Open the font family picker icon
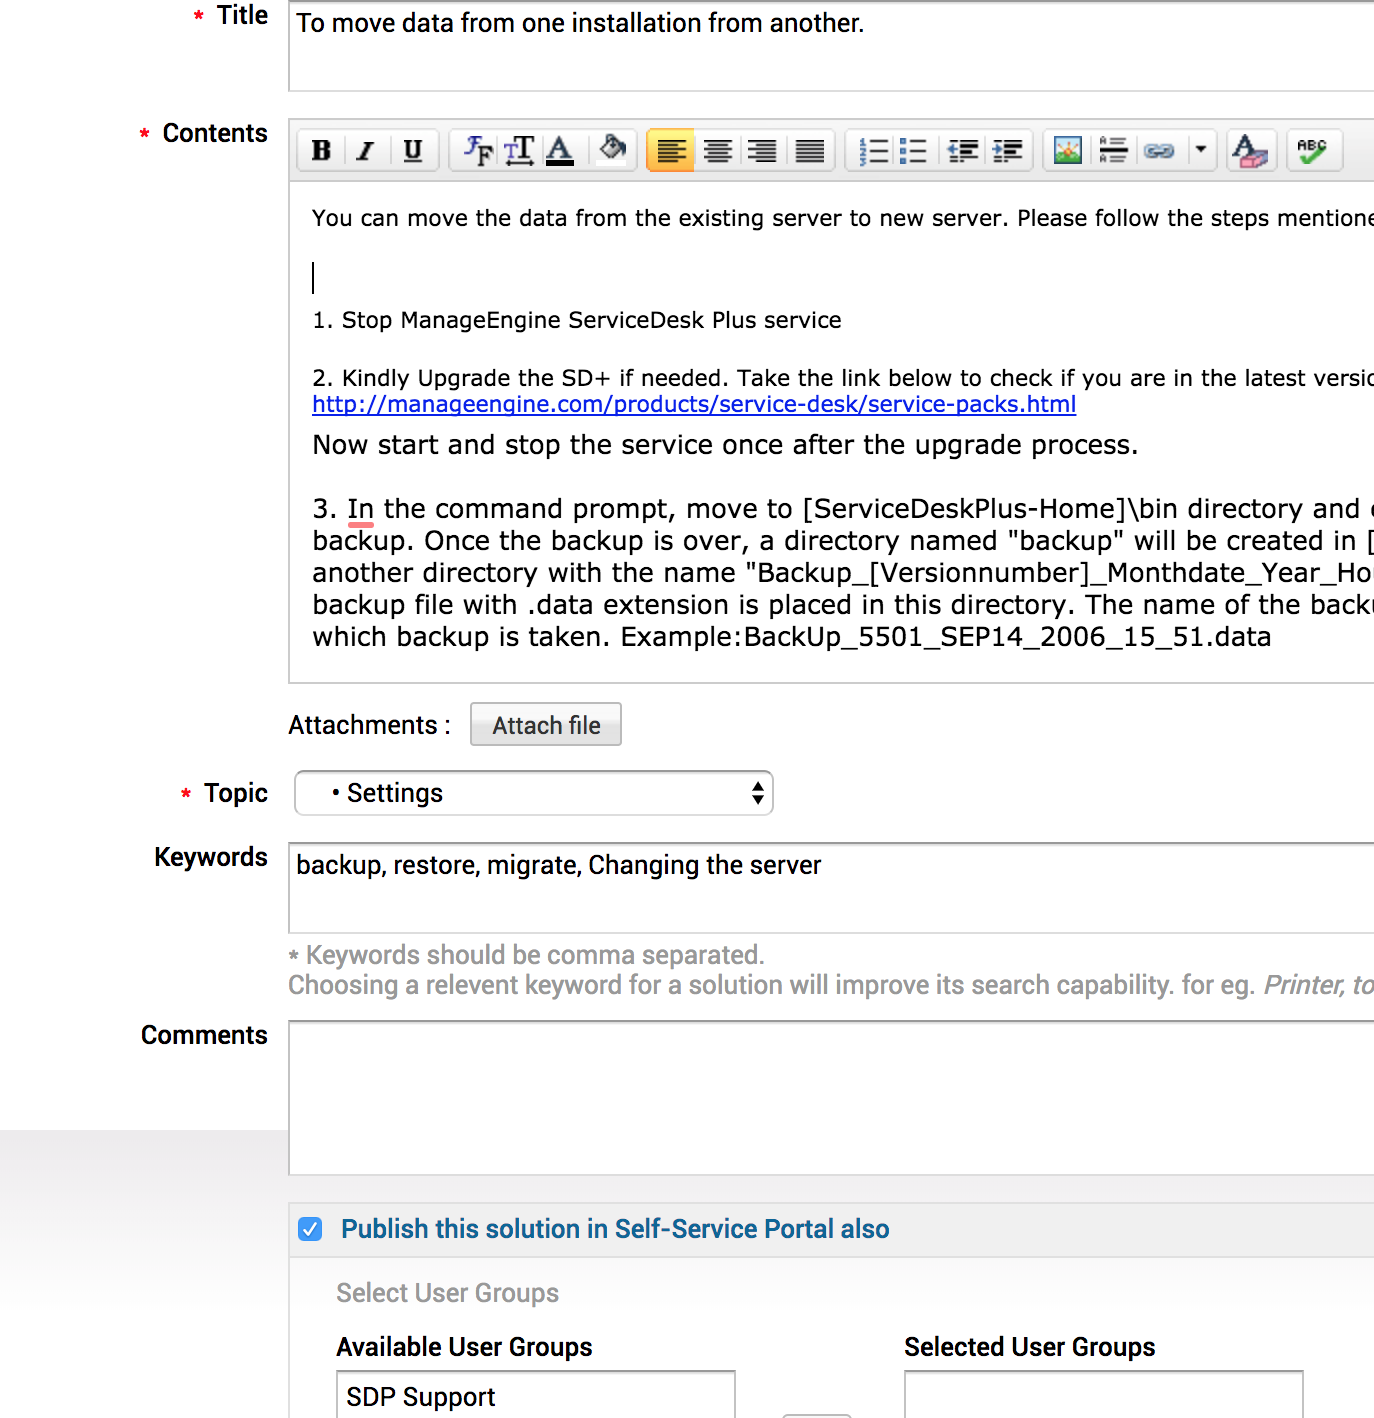 pos(477,151)
